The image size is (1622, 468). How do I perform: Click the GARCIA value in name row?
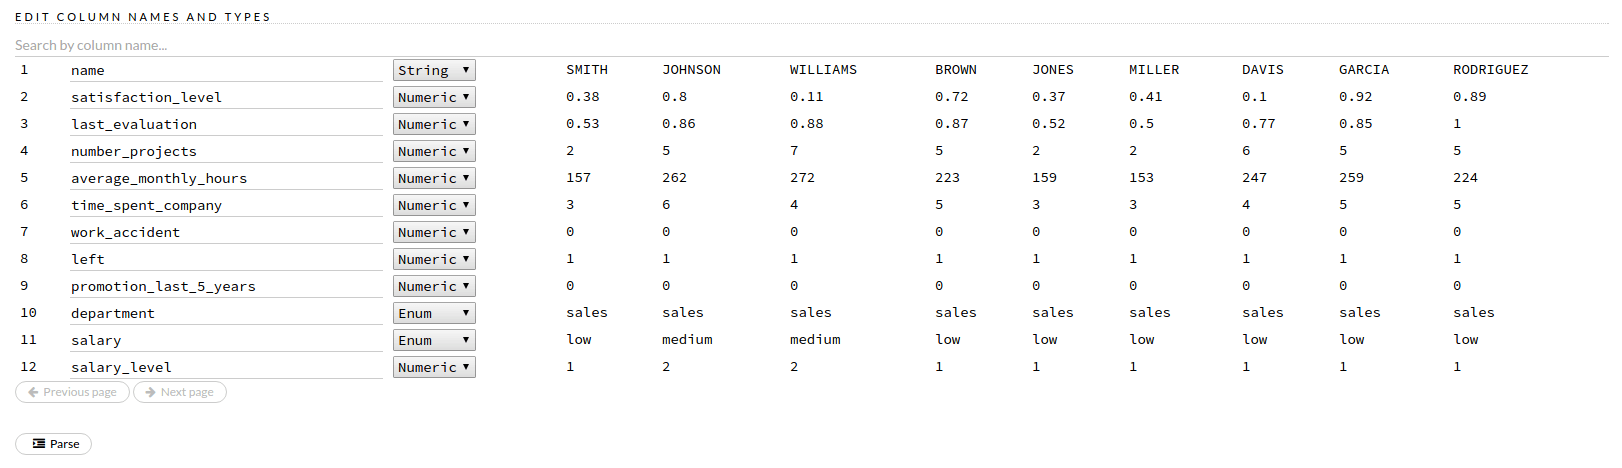(x=1364, y=70)
